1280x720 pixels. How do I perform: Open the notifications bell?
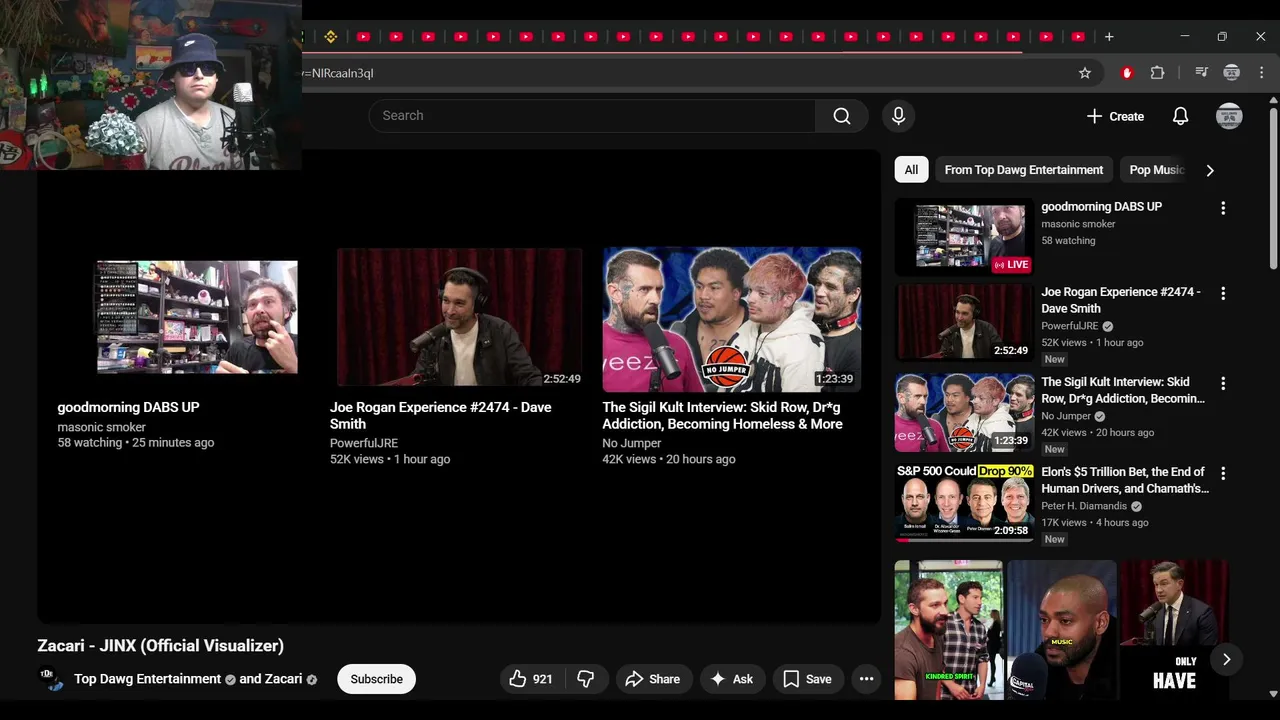[1180, 116]
